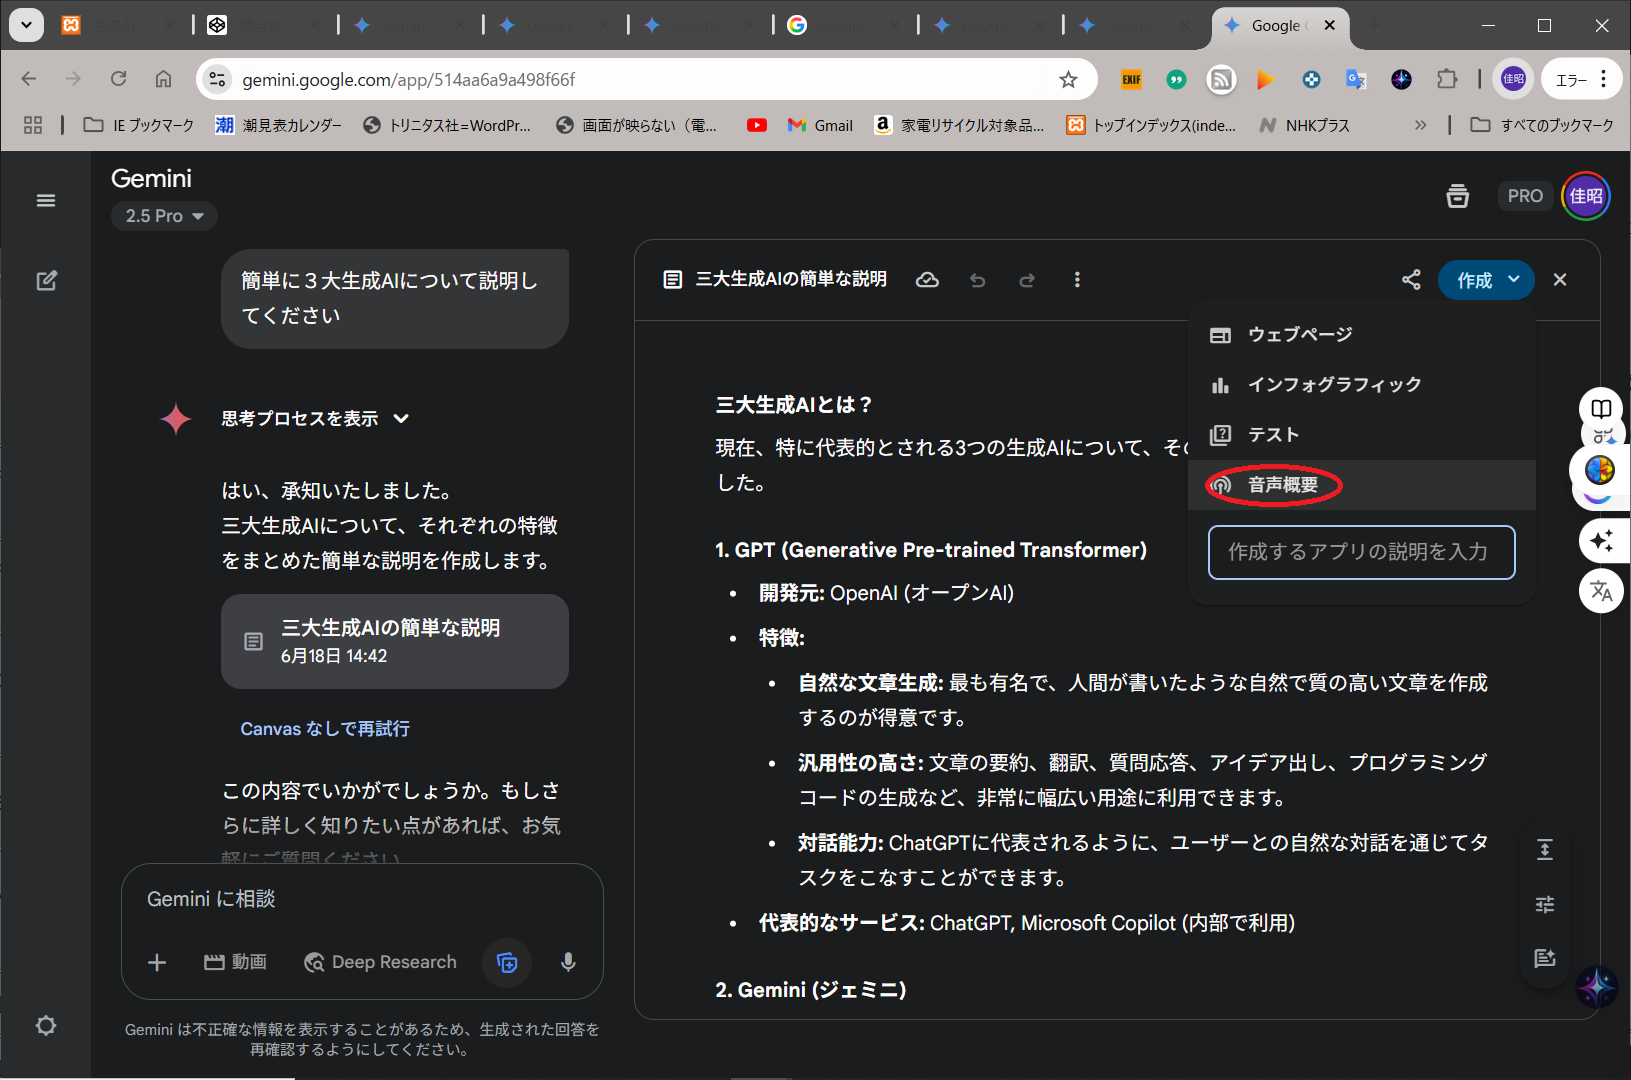Open the 三大生成AIの簡単な説明 document card
Screen dimensions: 1631x1080
pyautogui.click(x=394, y=641)
